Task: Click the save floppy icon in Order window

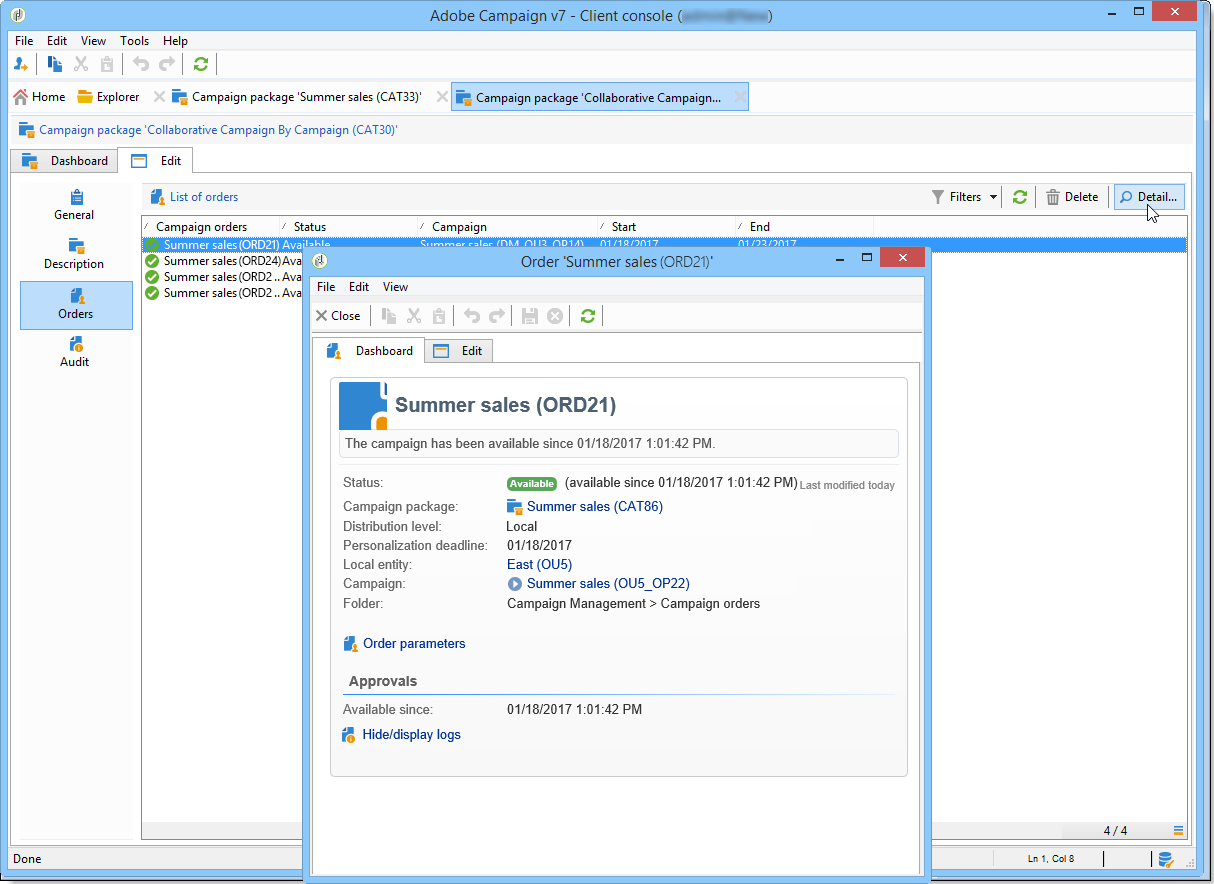Action: tap(530, 316)
